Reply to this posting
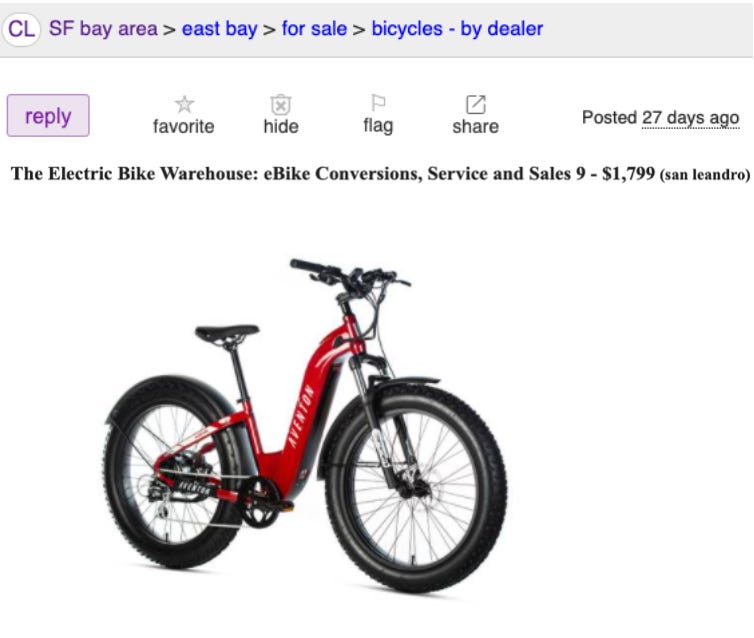This screenshot has height=638, width=754. [x=48, y=115]
